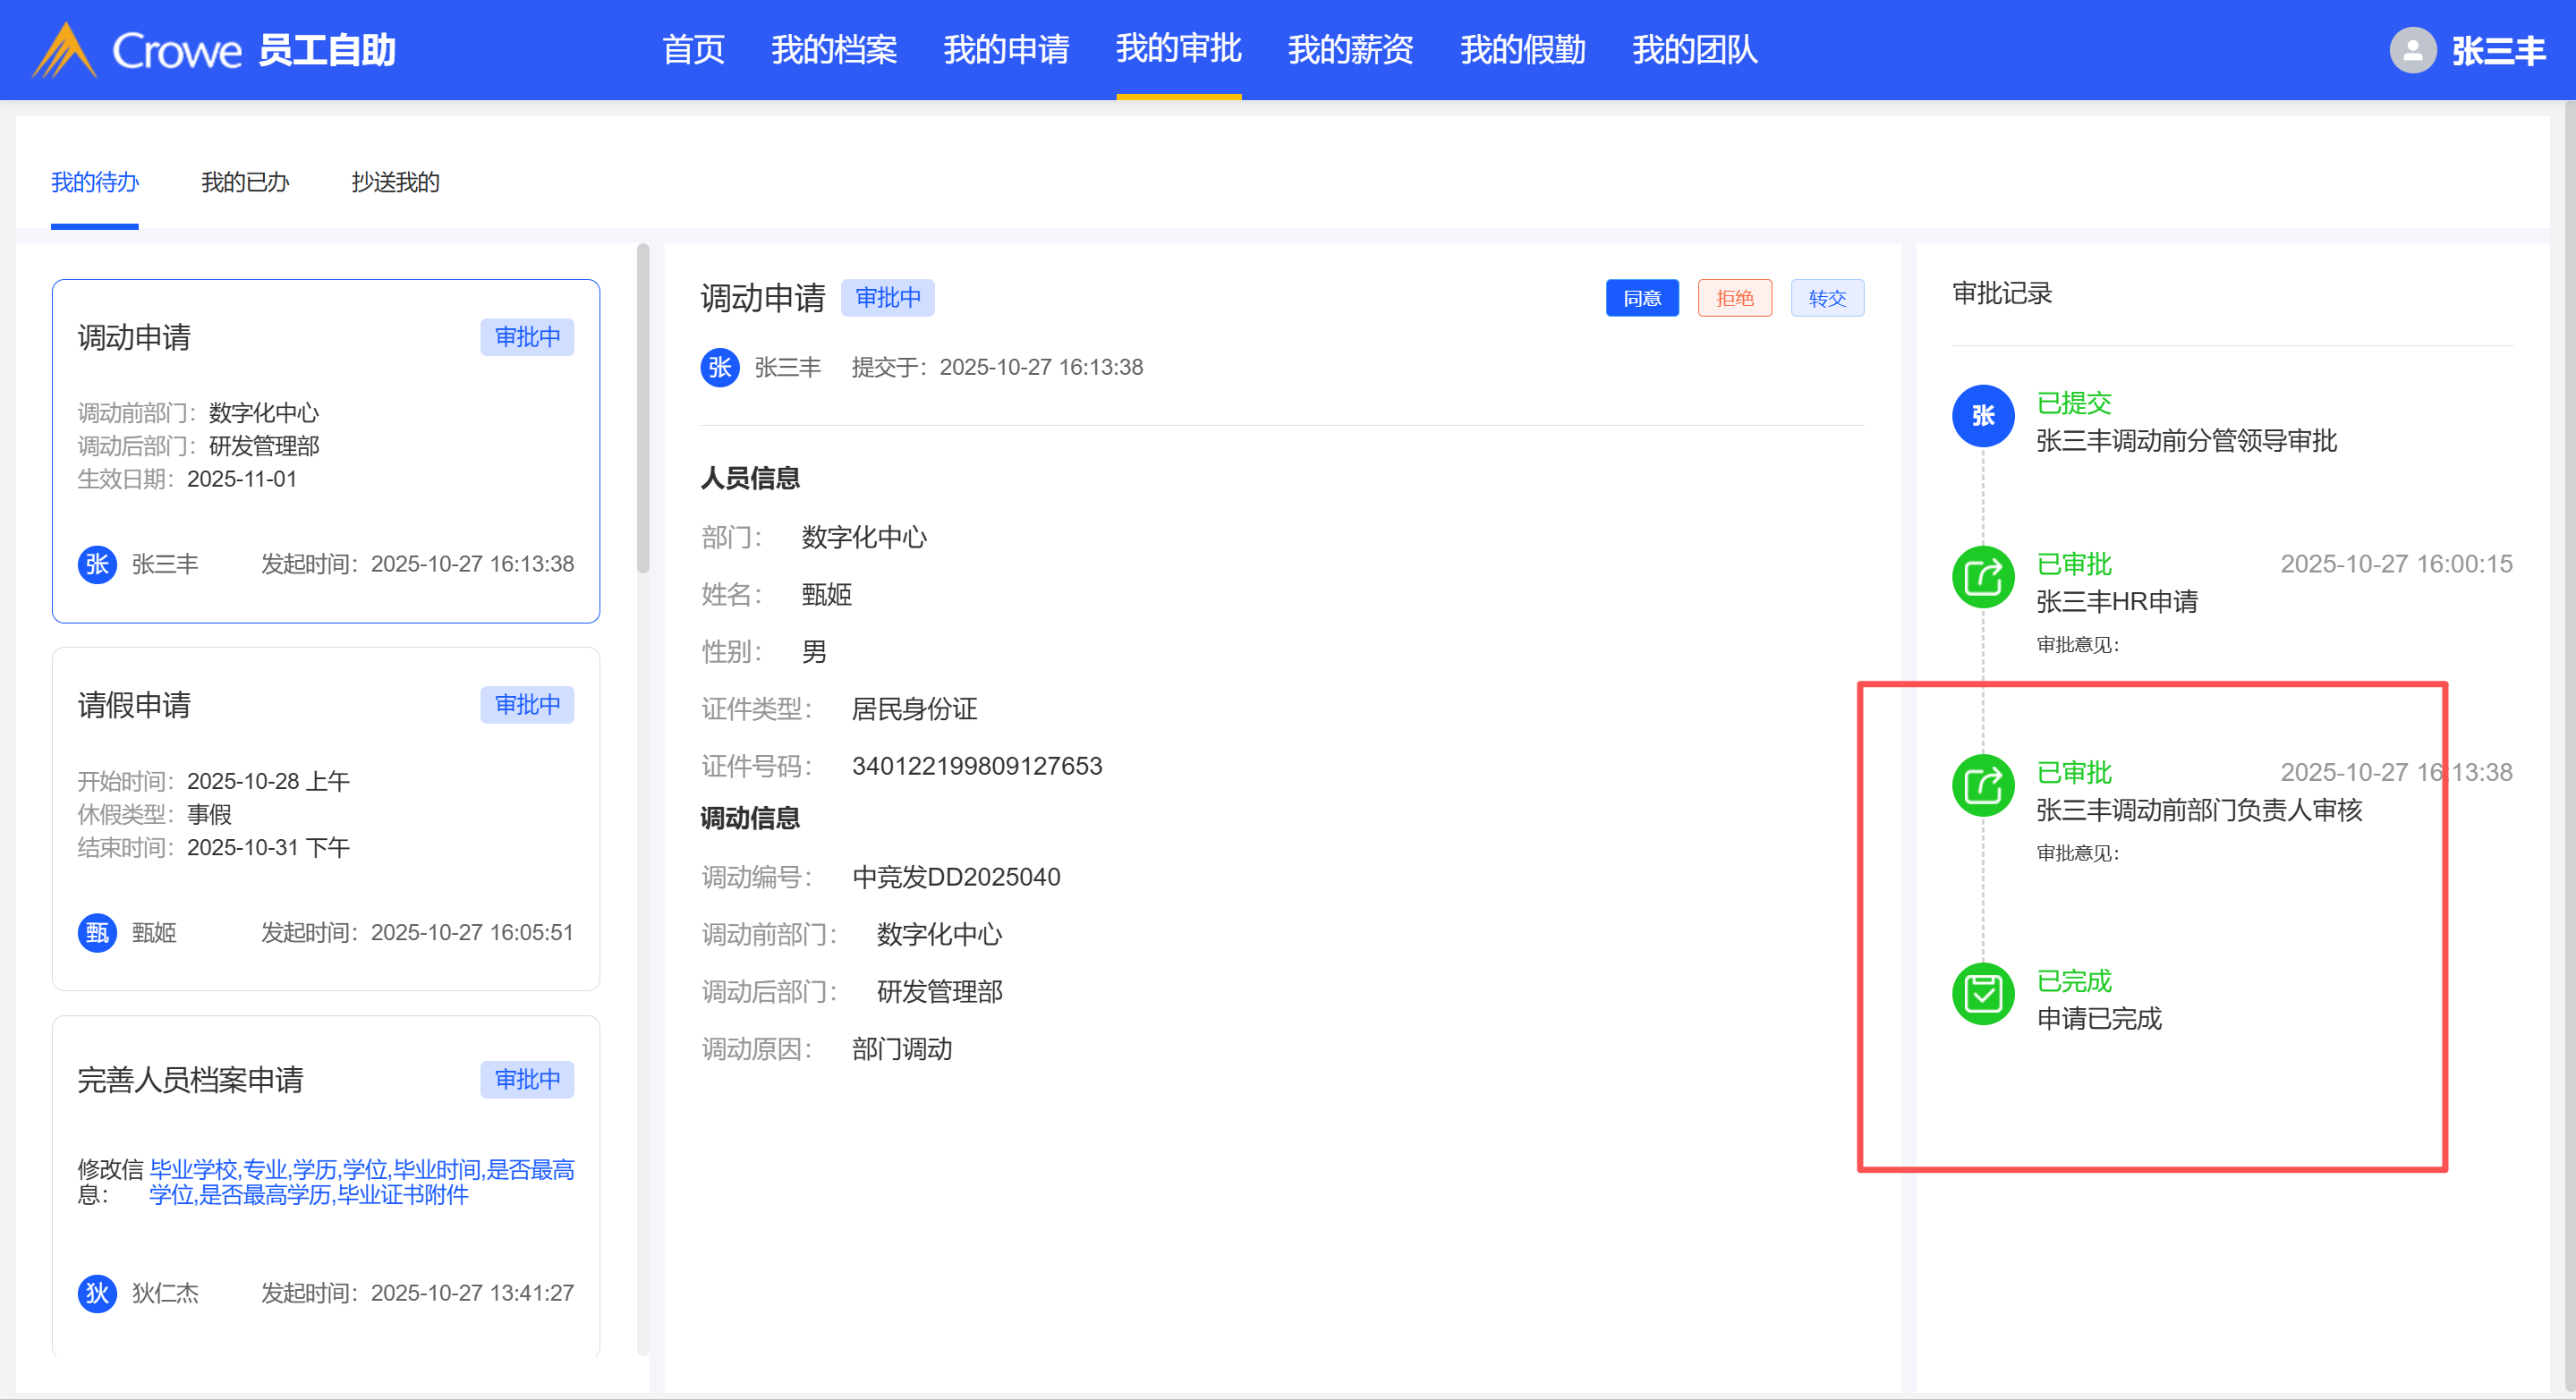2576x1400 pixels.
Task: Switch to the 我的已办 tab
Action: (245, 182)
